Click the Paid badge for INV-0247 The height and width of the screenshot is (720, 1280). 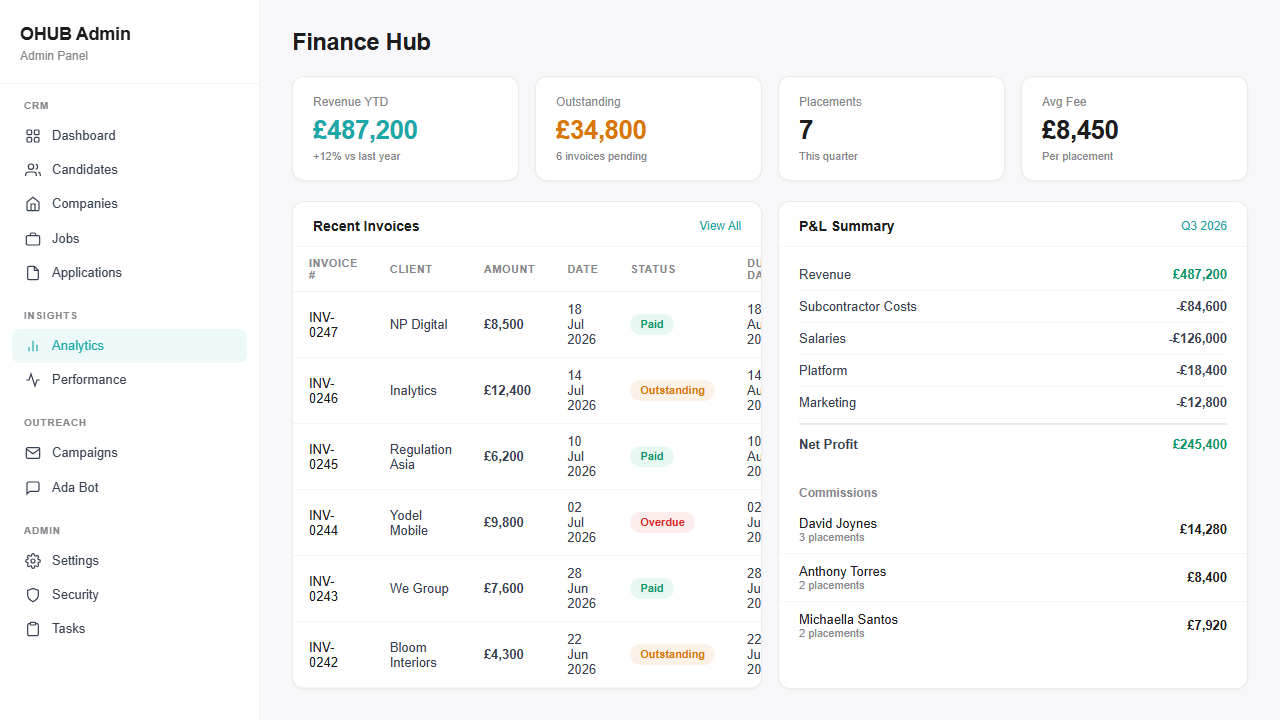[x=652, y=325]
